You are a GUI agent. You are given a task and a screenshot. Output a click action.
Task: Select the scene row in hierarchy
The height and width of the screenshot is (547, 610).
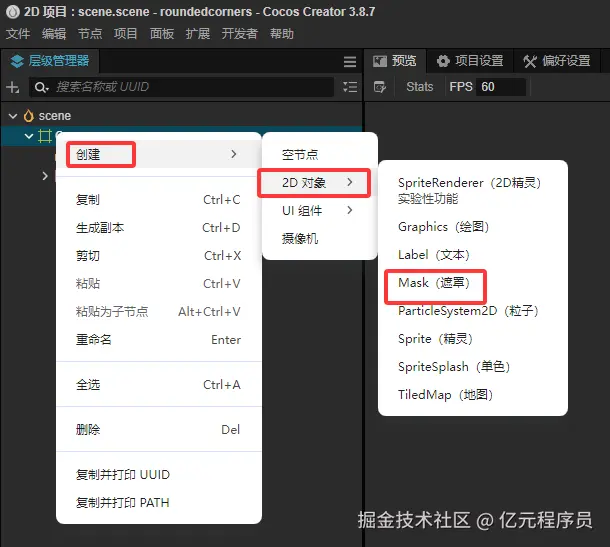tap(181, 116)
